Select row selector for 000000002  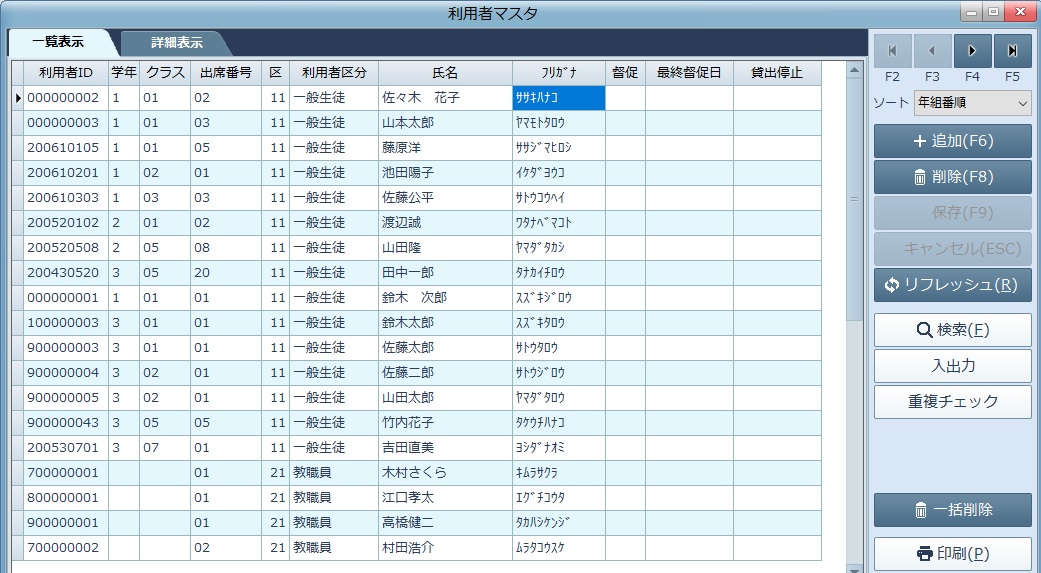coord(18,98)
